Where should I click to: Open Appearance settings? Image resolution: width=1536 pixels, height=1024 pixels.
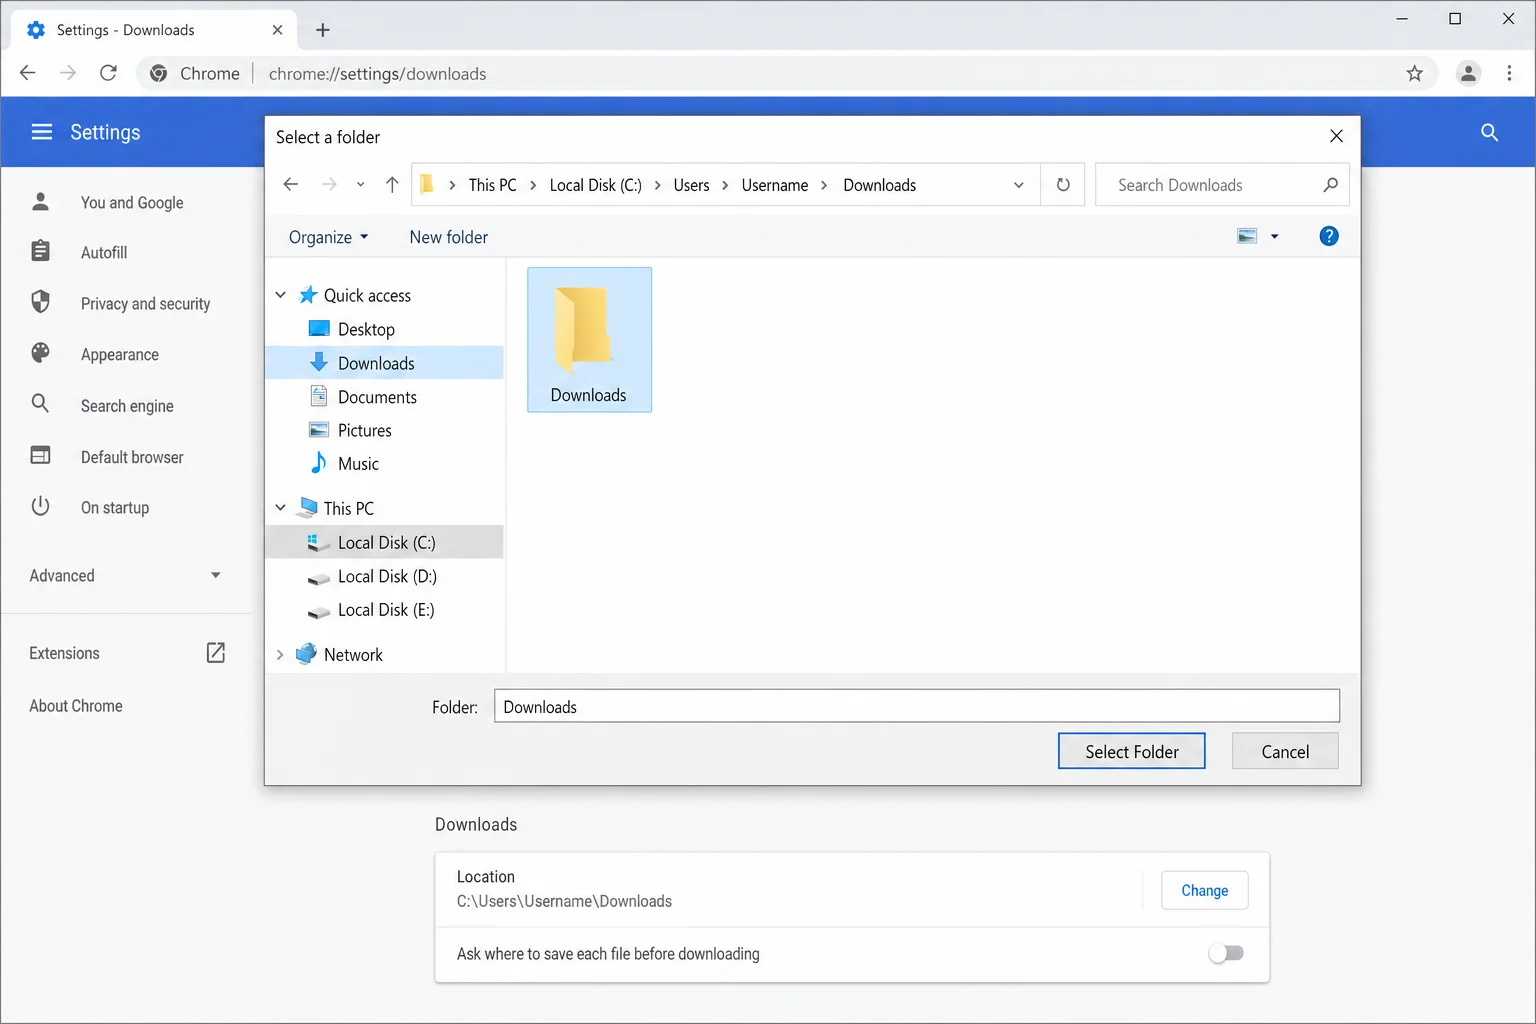(x=120, y=355)
